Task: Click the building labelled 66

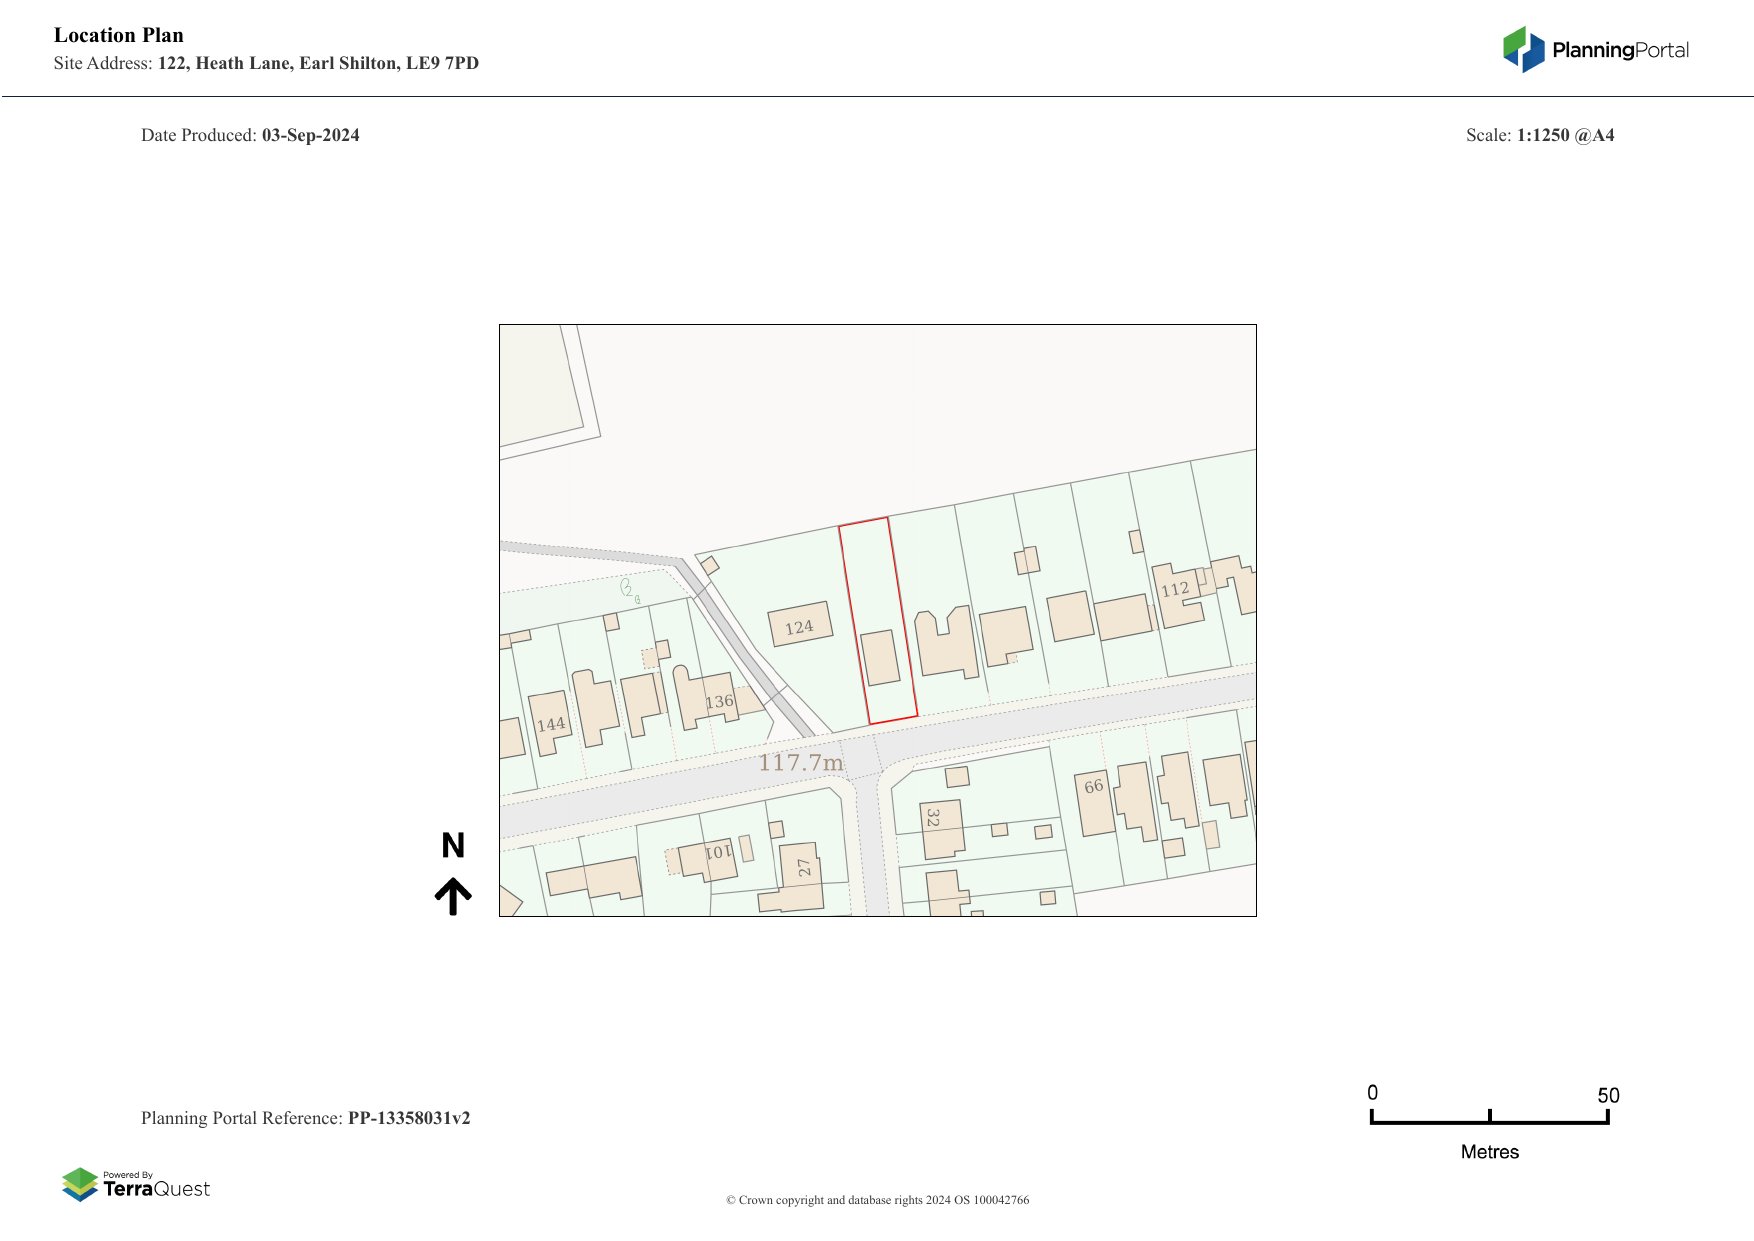Action: click(x=1096, y=803)
